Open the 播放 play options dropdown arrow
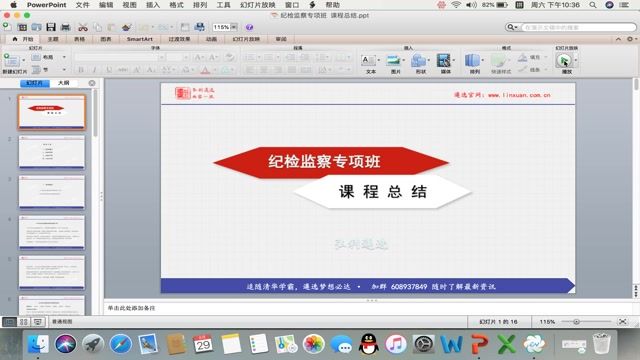Image resolution: width=640 pixels, height=360 pixels. (576, 60)
